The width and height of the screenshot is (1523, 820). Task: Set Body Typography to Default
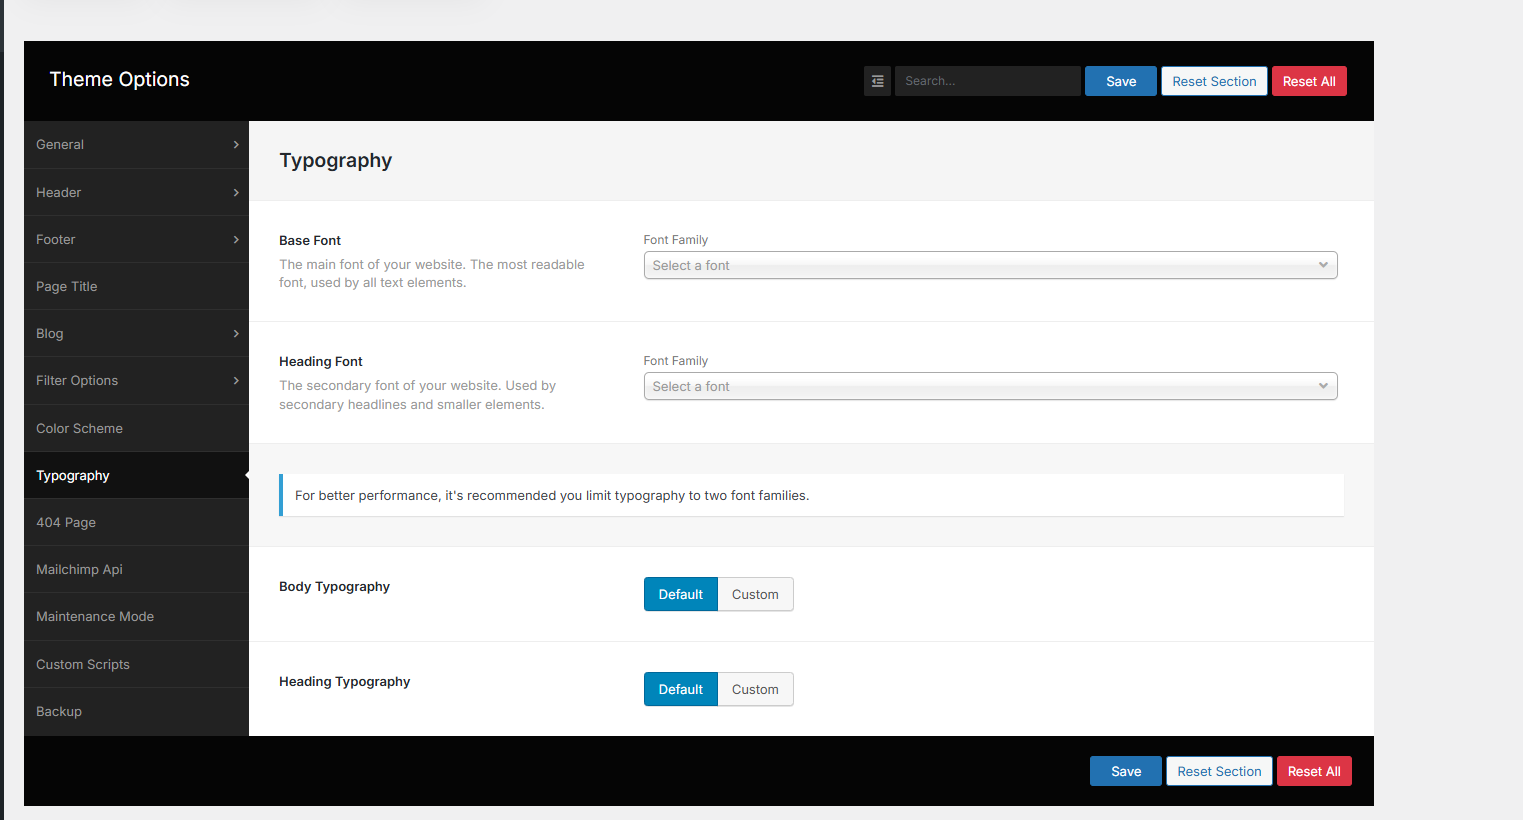(x=680, y=594)
